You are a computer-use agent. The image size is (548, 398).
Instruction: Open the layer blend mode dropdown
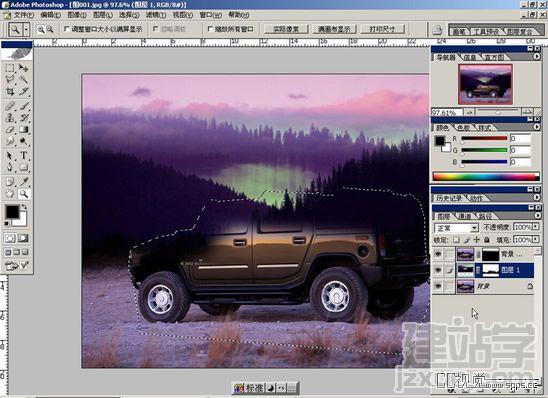pos(456,228)
